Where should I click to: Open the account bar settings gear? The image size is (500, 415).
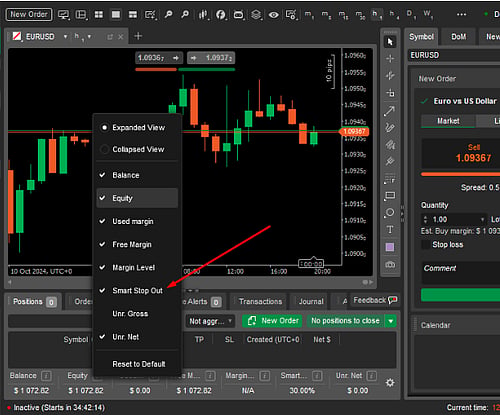pos(390,383)
